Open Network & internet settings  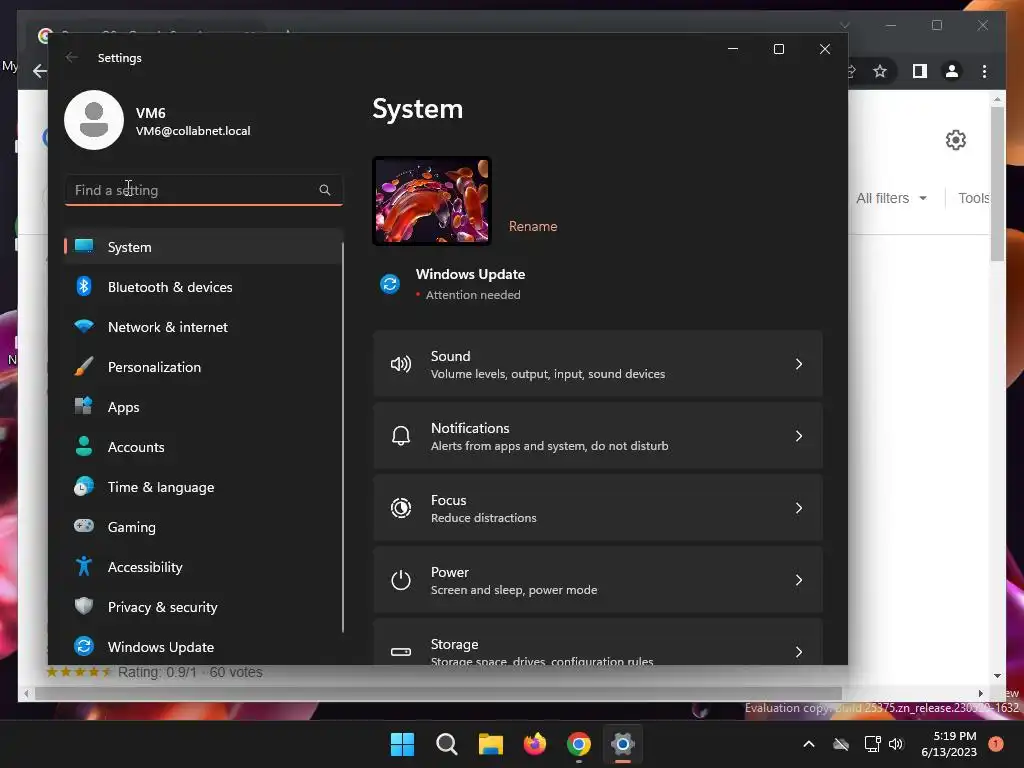coord(203,327)
